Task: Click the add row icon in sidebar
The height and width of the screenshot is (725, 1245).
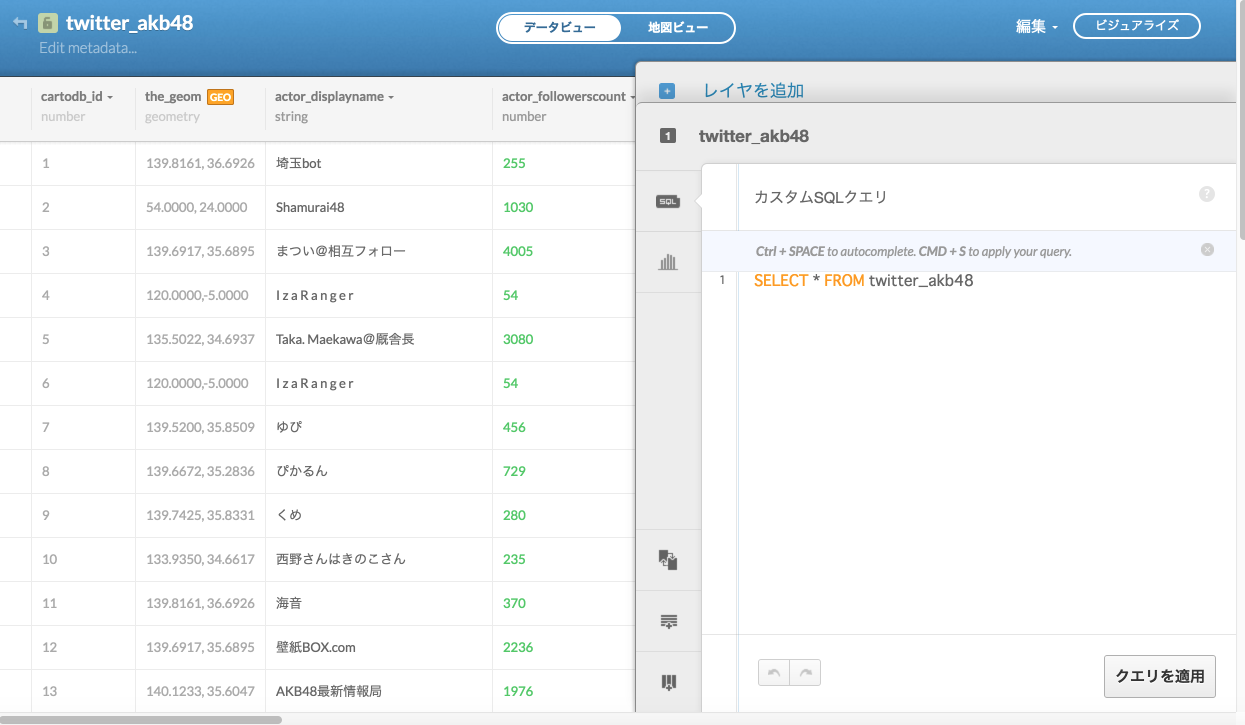Action: [668, 621]
